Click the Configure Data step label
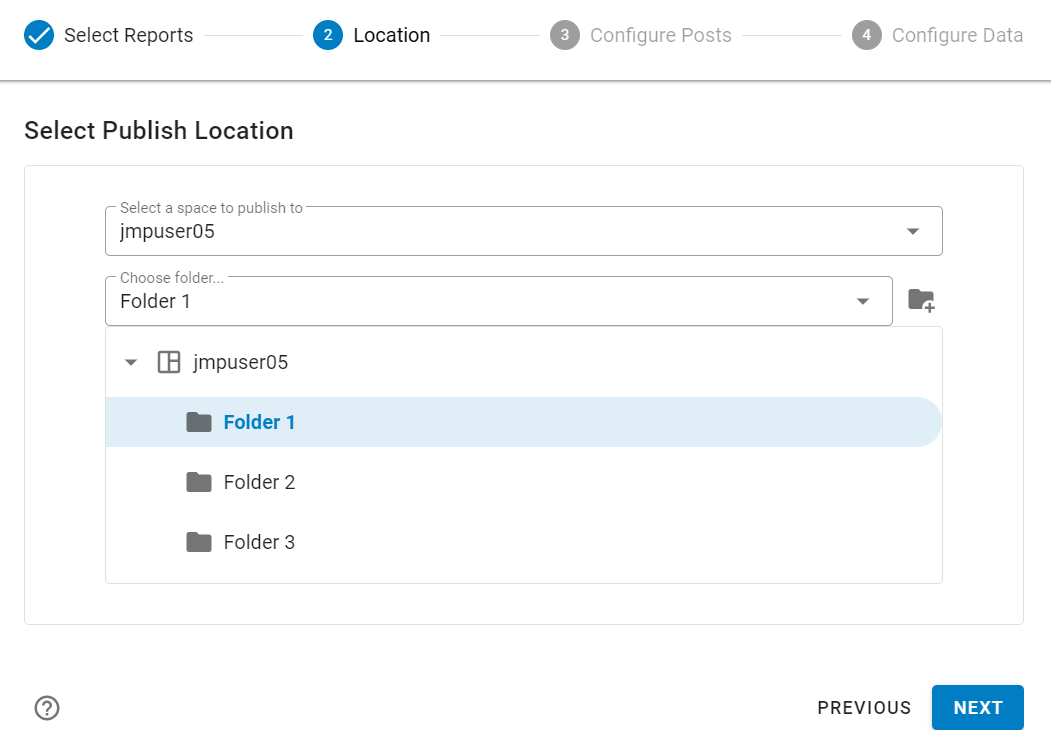Image resolution: width=1051 pixels, height=744 pixels. pyautogui.click(x=957, y=34)
